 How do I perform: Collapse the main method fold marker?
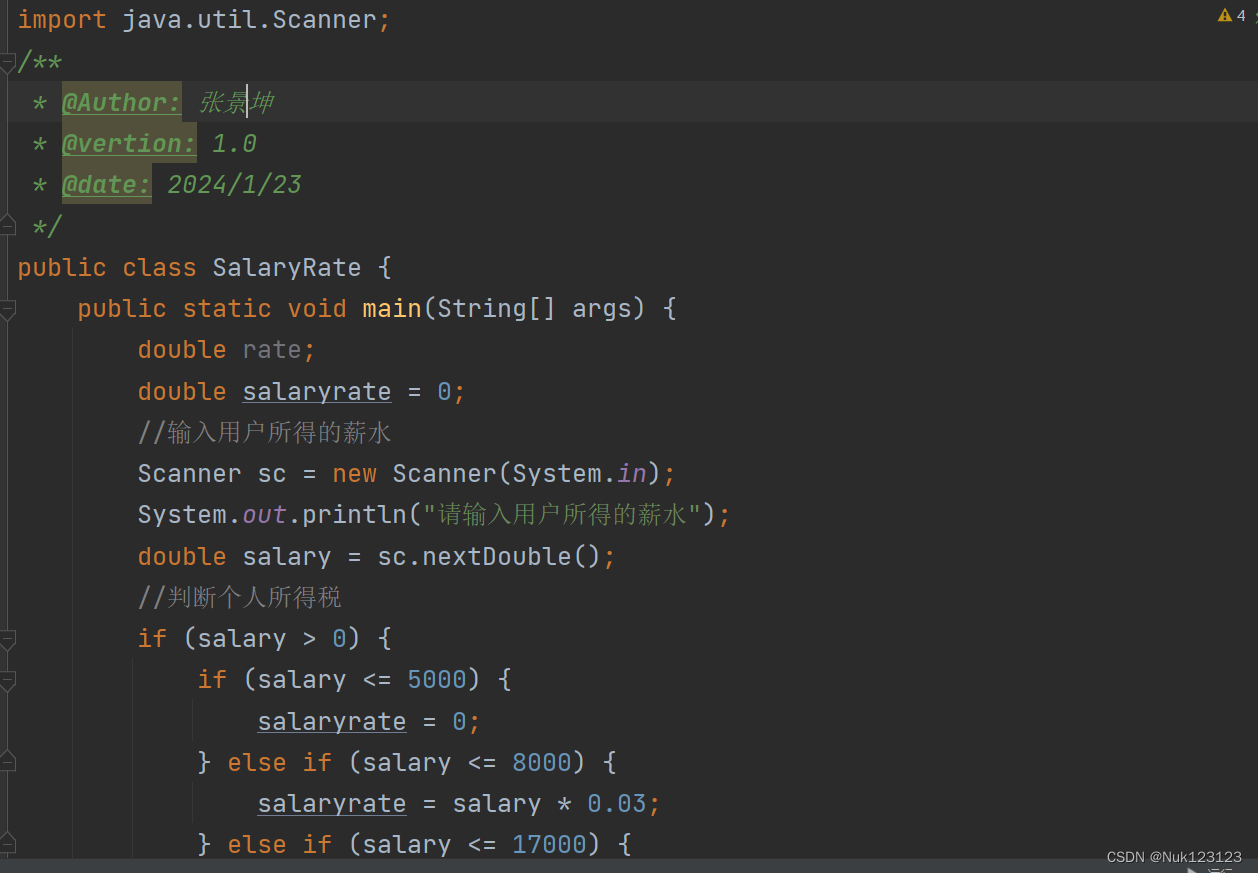tap(7, 309)
